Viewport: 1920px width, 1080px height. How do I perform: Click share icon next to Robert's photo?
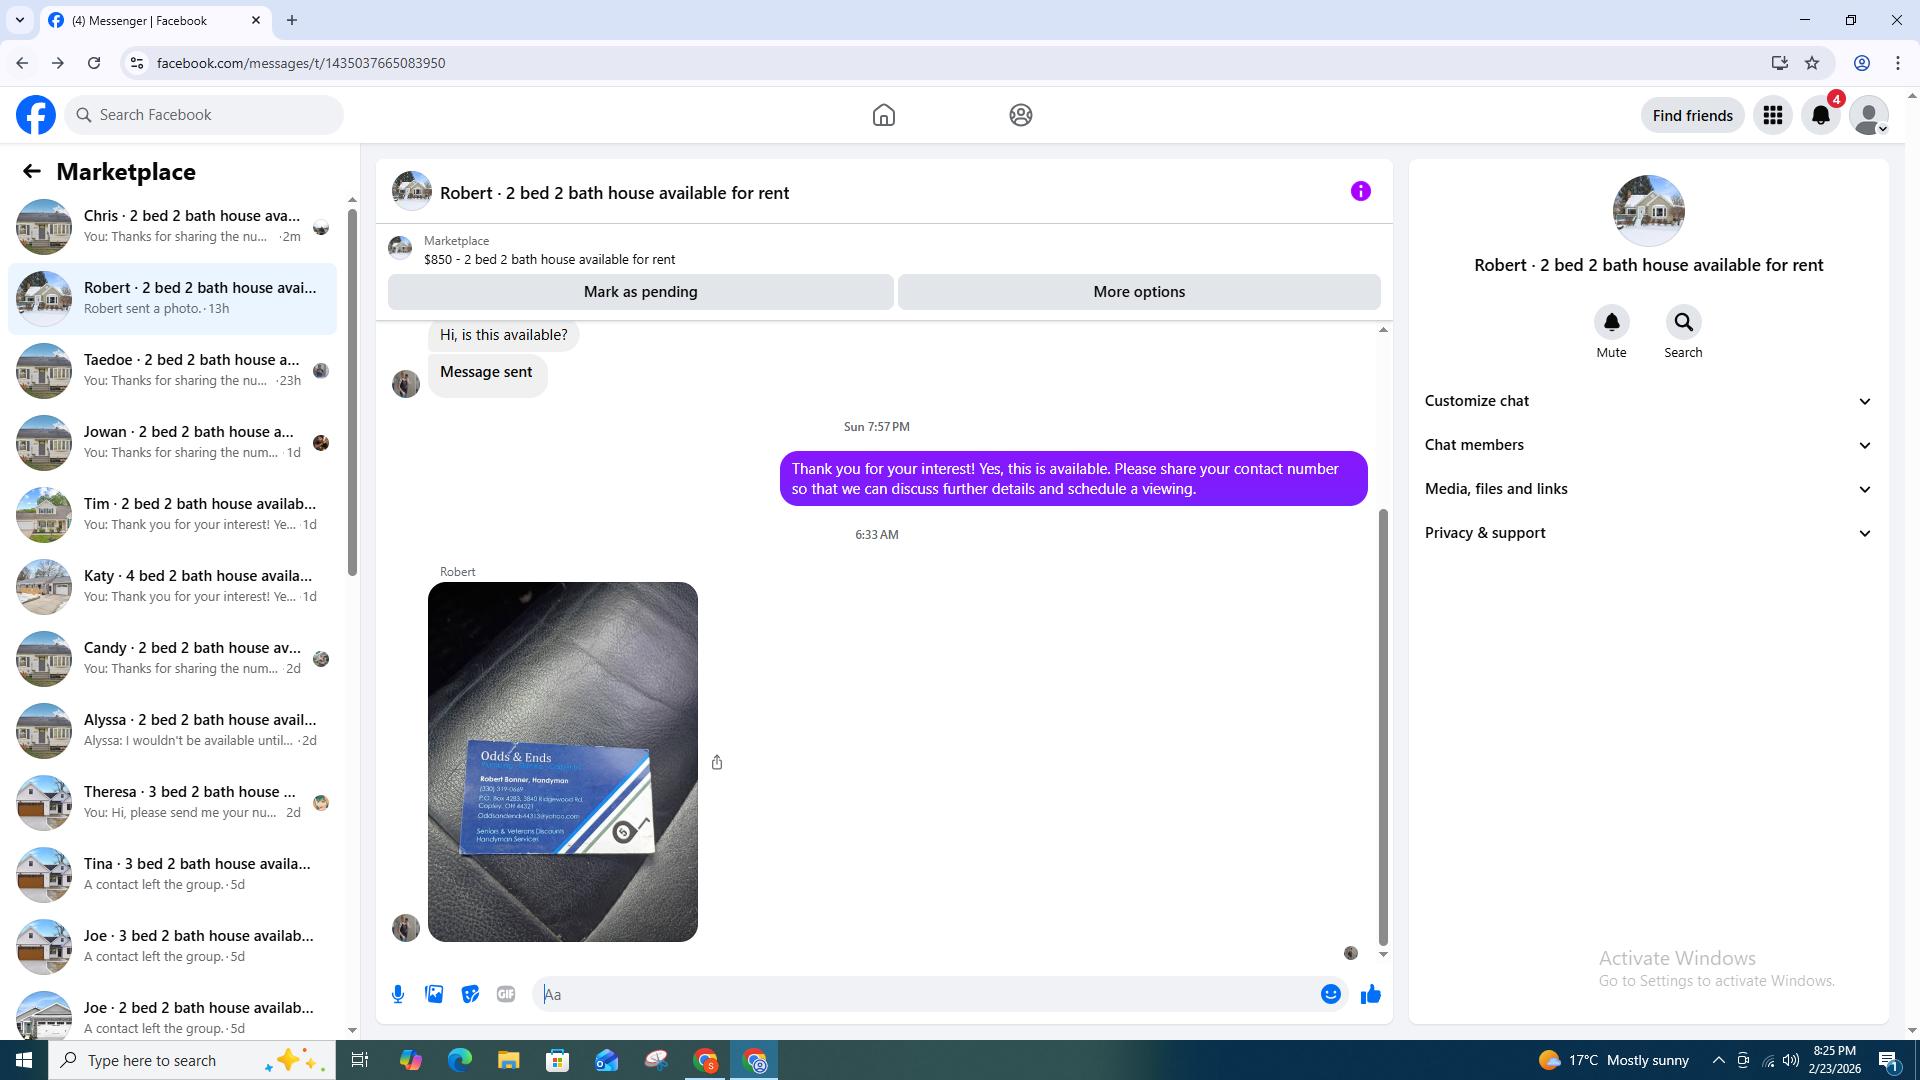pos(717,762)
